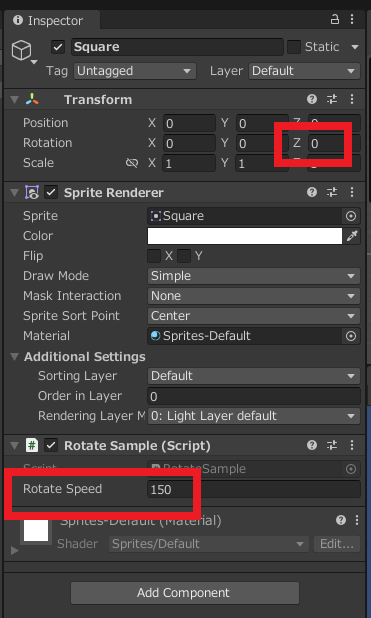The height and width of the screenshot is (618, 371).
Task: Click the shader Edit... button
Action: coord(337,544)
